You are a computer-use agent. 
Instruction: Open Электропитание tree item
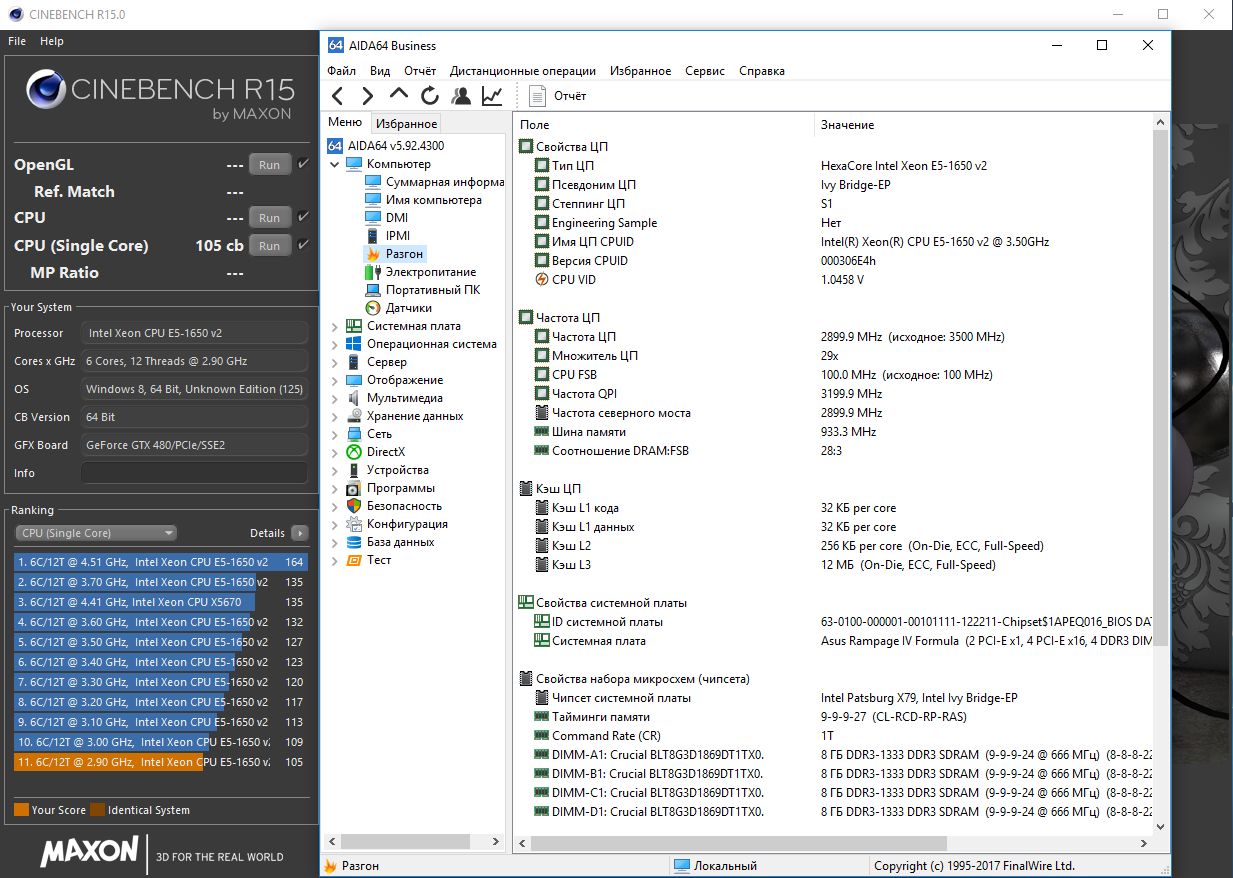tap(421, 272)
